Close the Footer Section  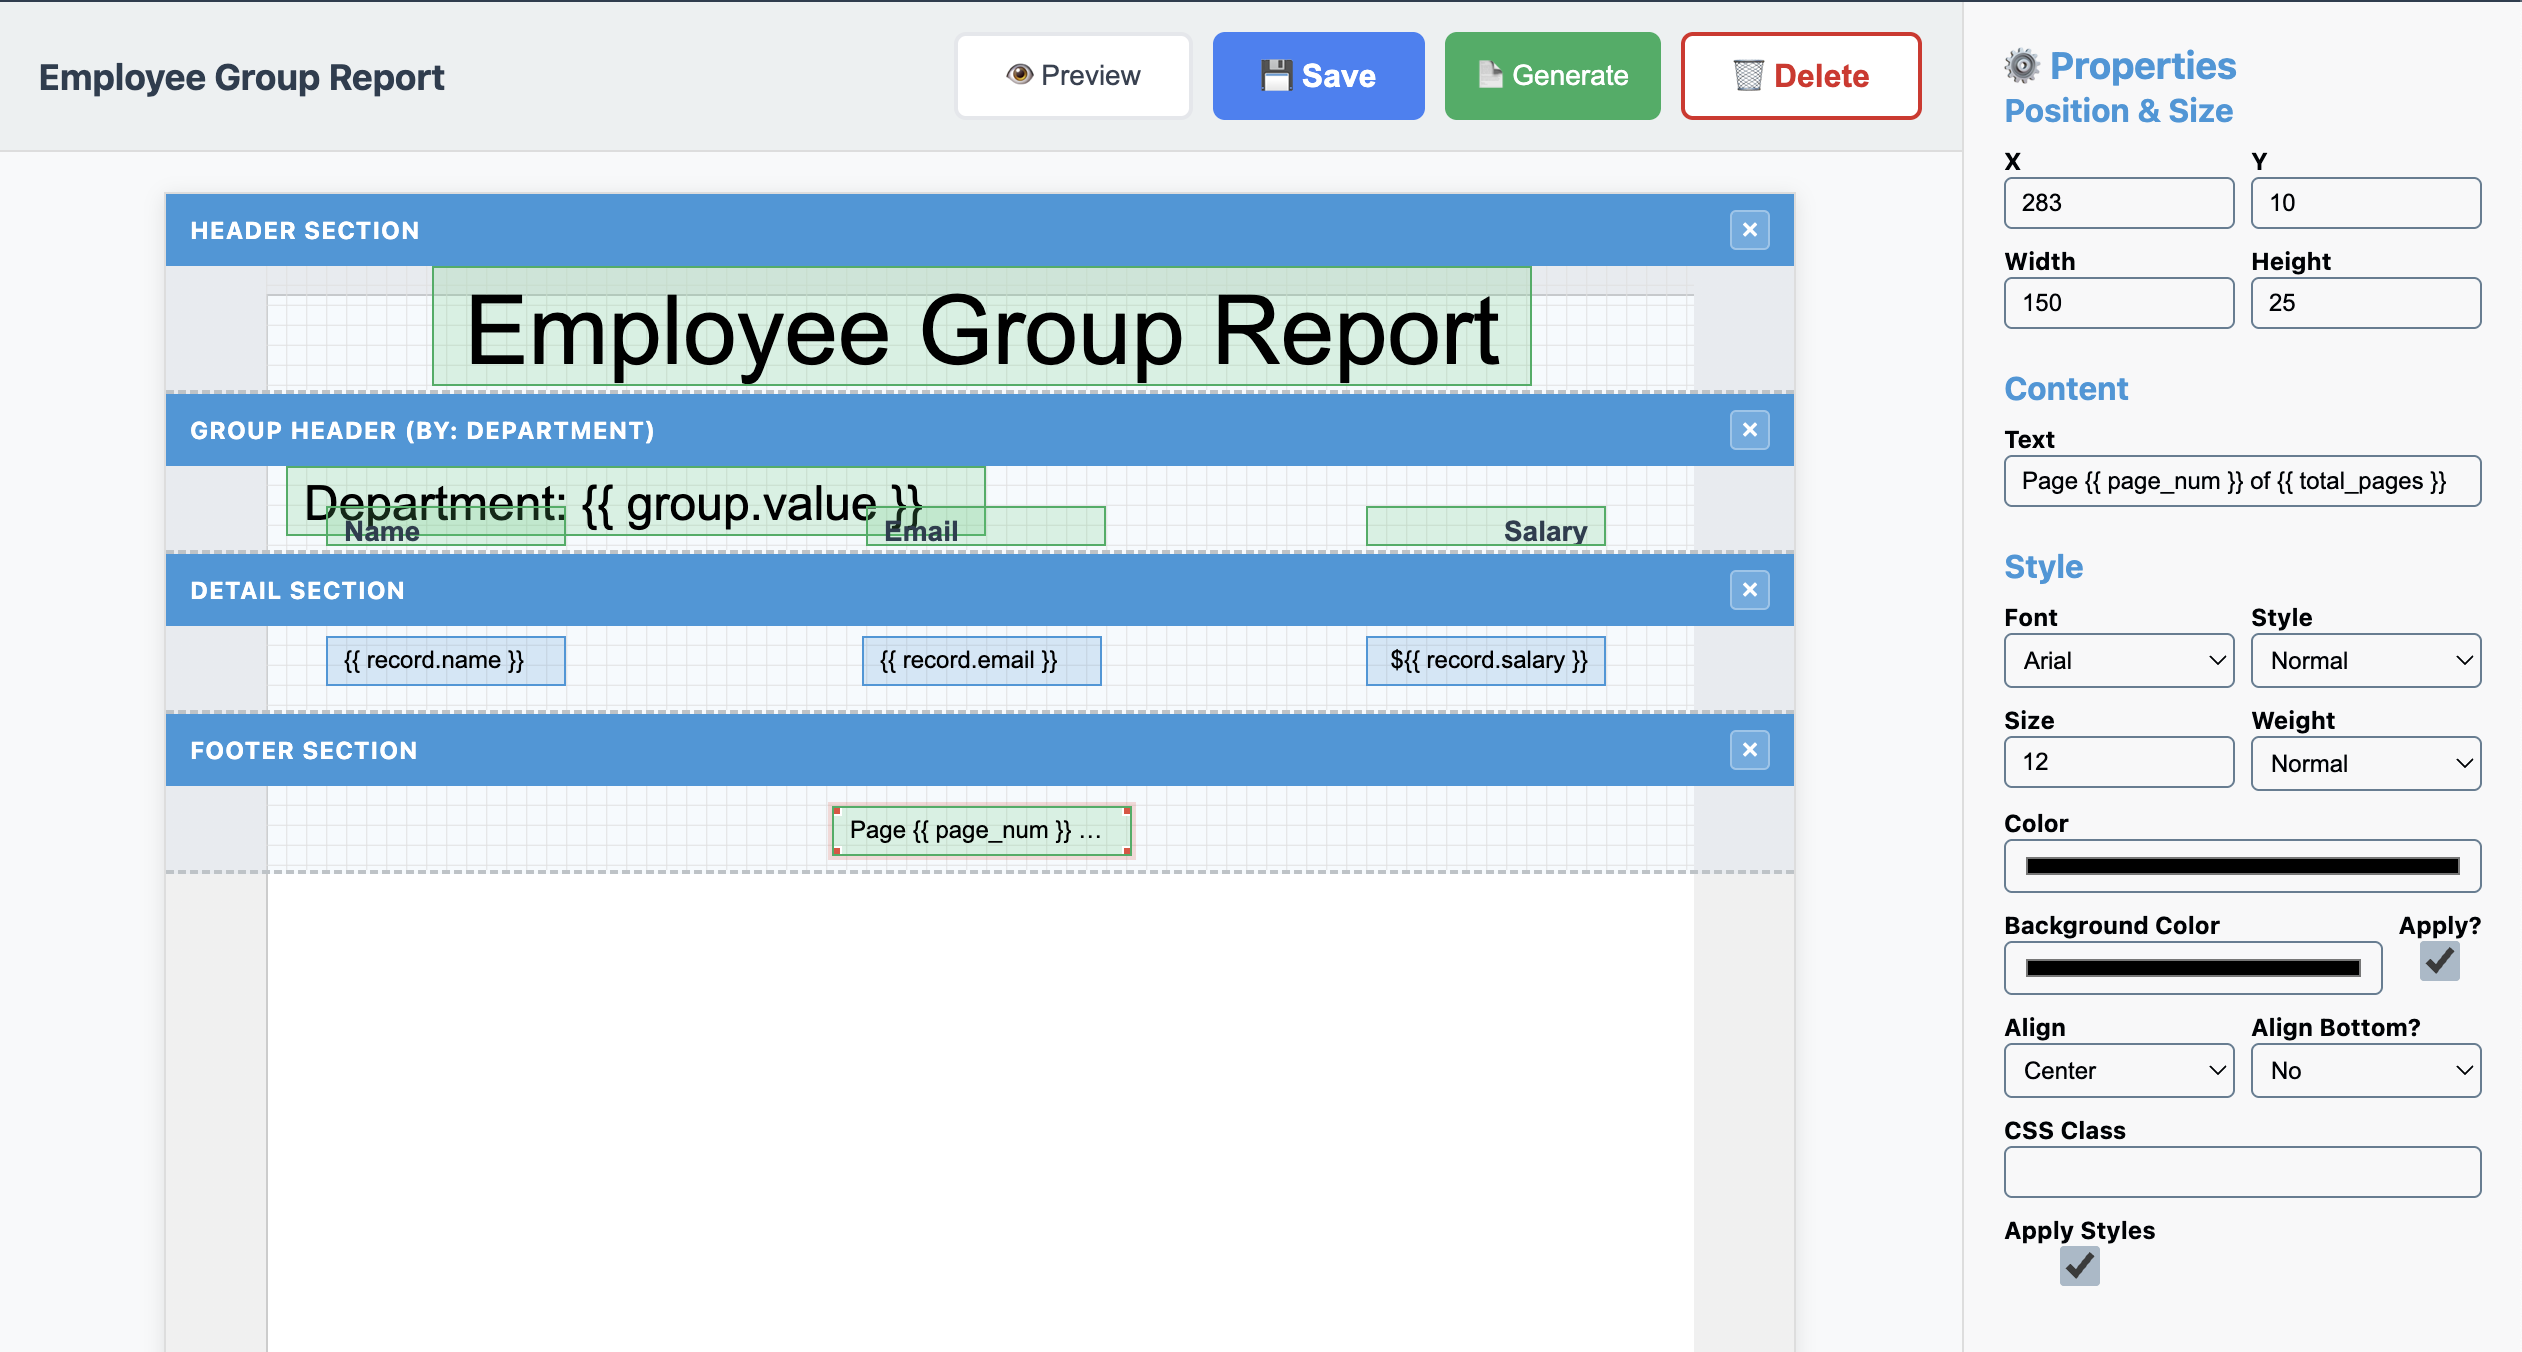point(1750,749)
